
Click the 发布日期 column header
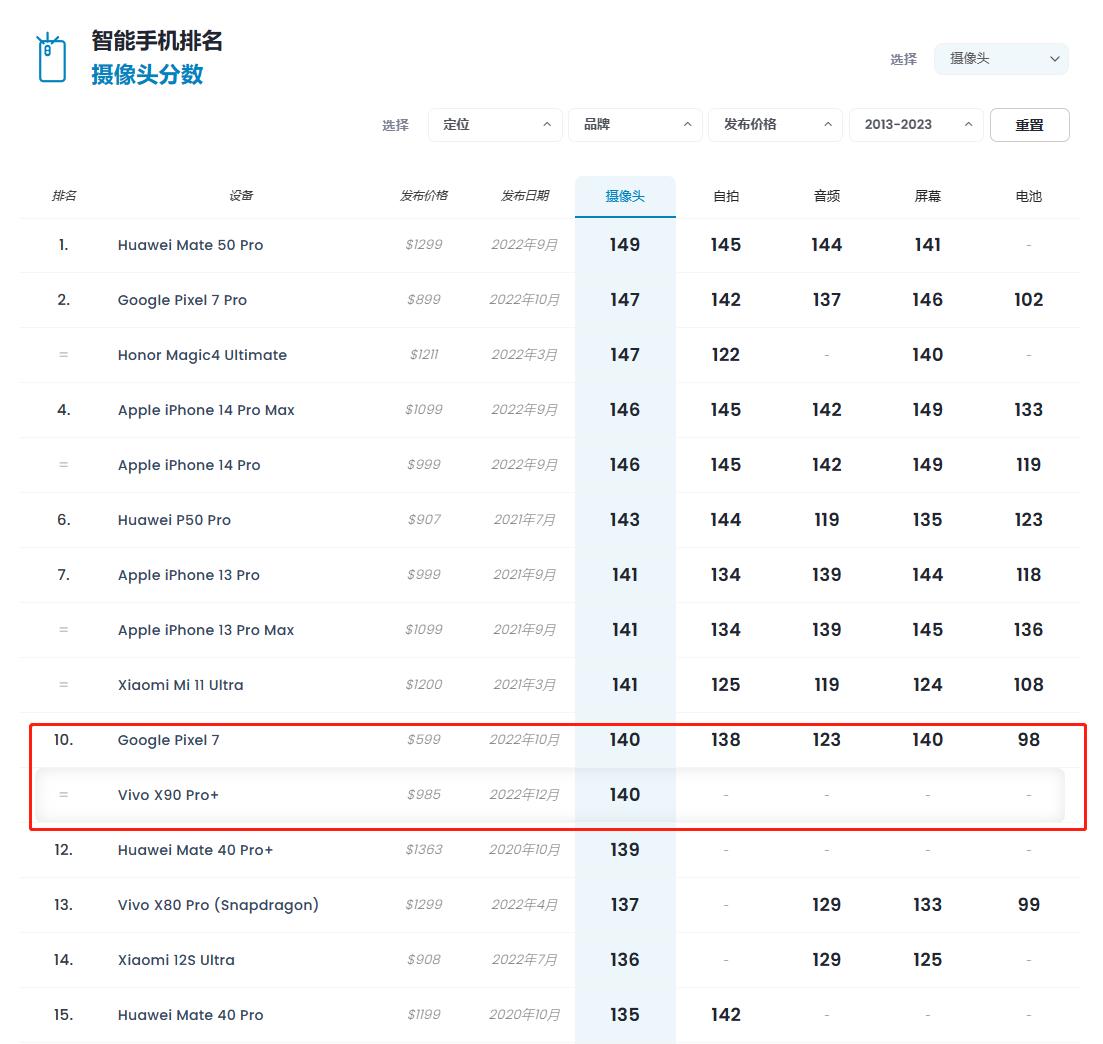525,196
